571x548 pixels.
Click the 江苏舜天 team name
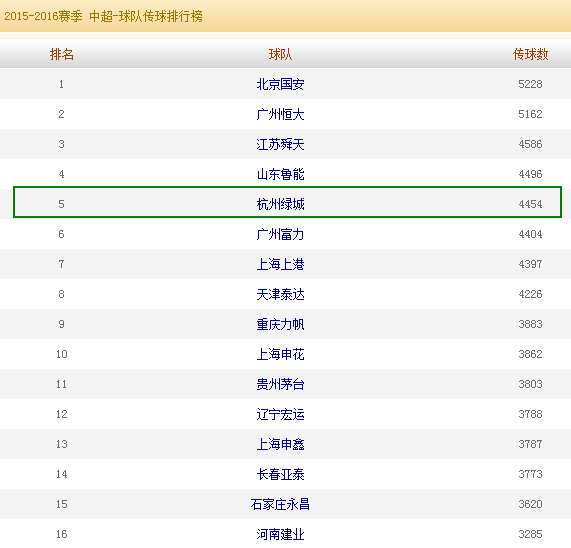pyautogui.click(x=280, y=144)
